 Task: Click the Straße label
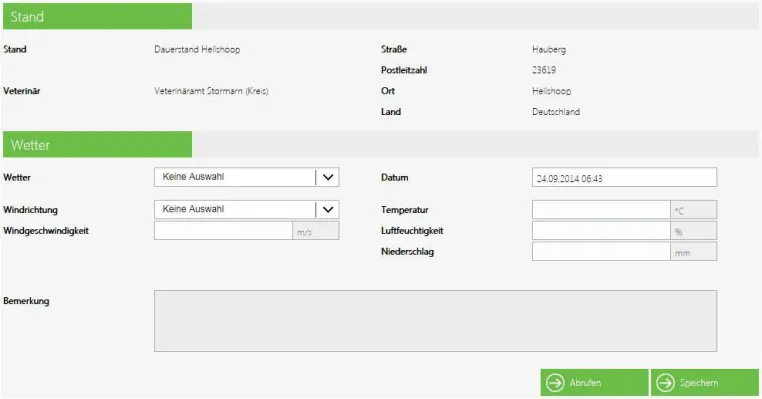pos(394,50)
